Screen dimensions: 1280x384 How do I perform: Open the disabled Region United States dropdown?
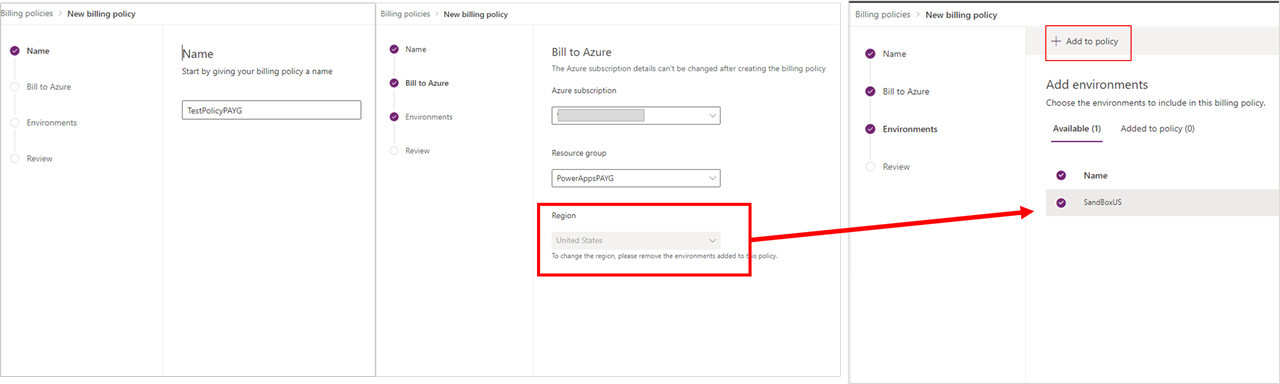[636, 240]
